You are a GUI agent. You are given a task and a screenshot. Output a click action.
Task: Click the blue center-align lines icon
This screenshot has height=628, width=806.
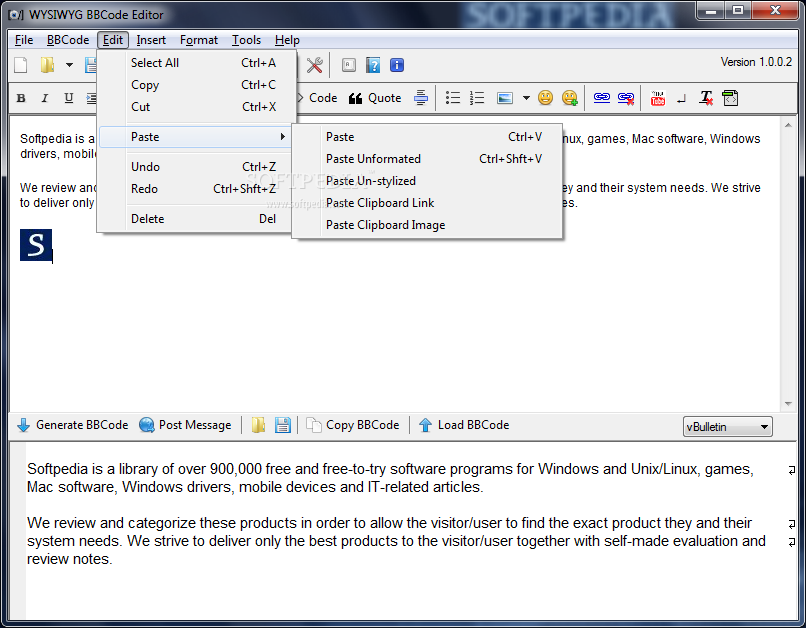(421, 98)
